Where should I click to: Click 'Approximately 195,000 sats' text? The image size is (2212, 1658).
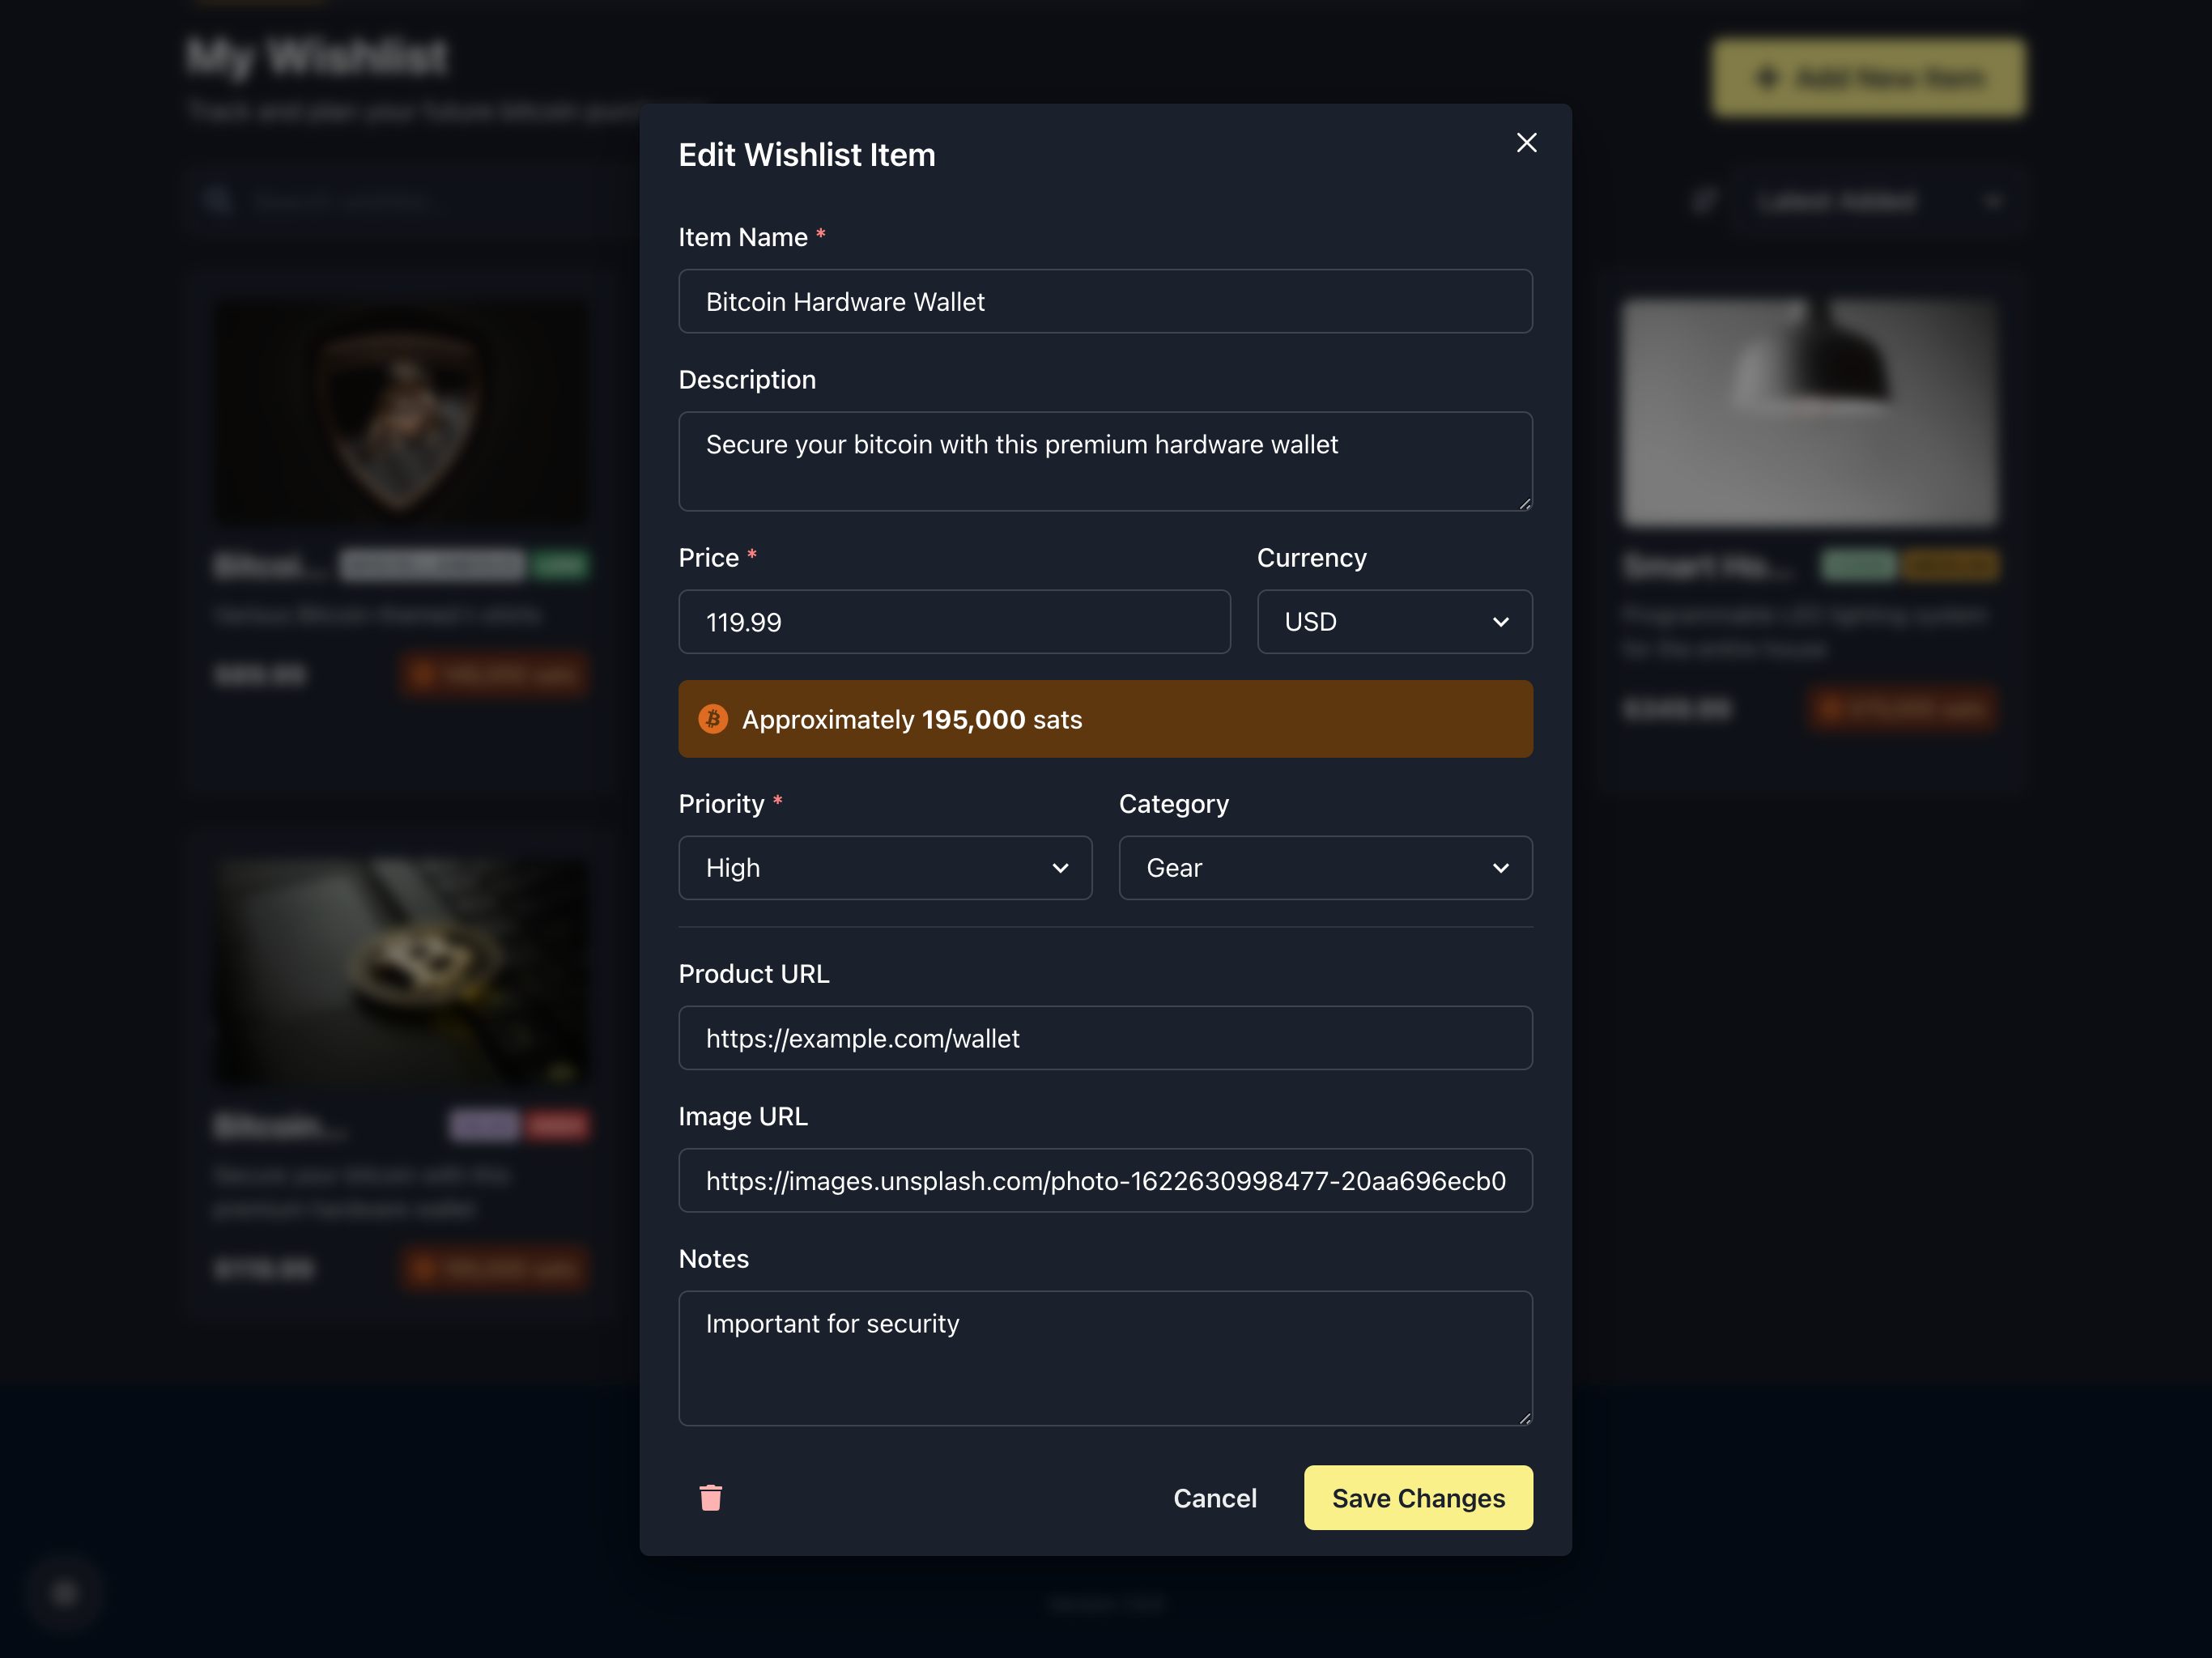(912, 720)
